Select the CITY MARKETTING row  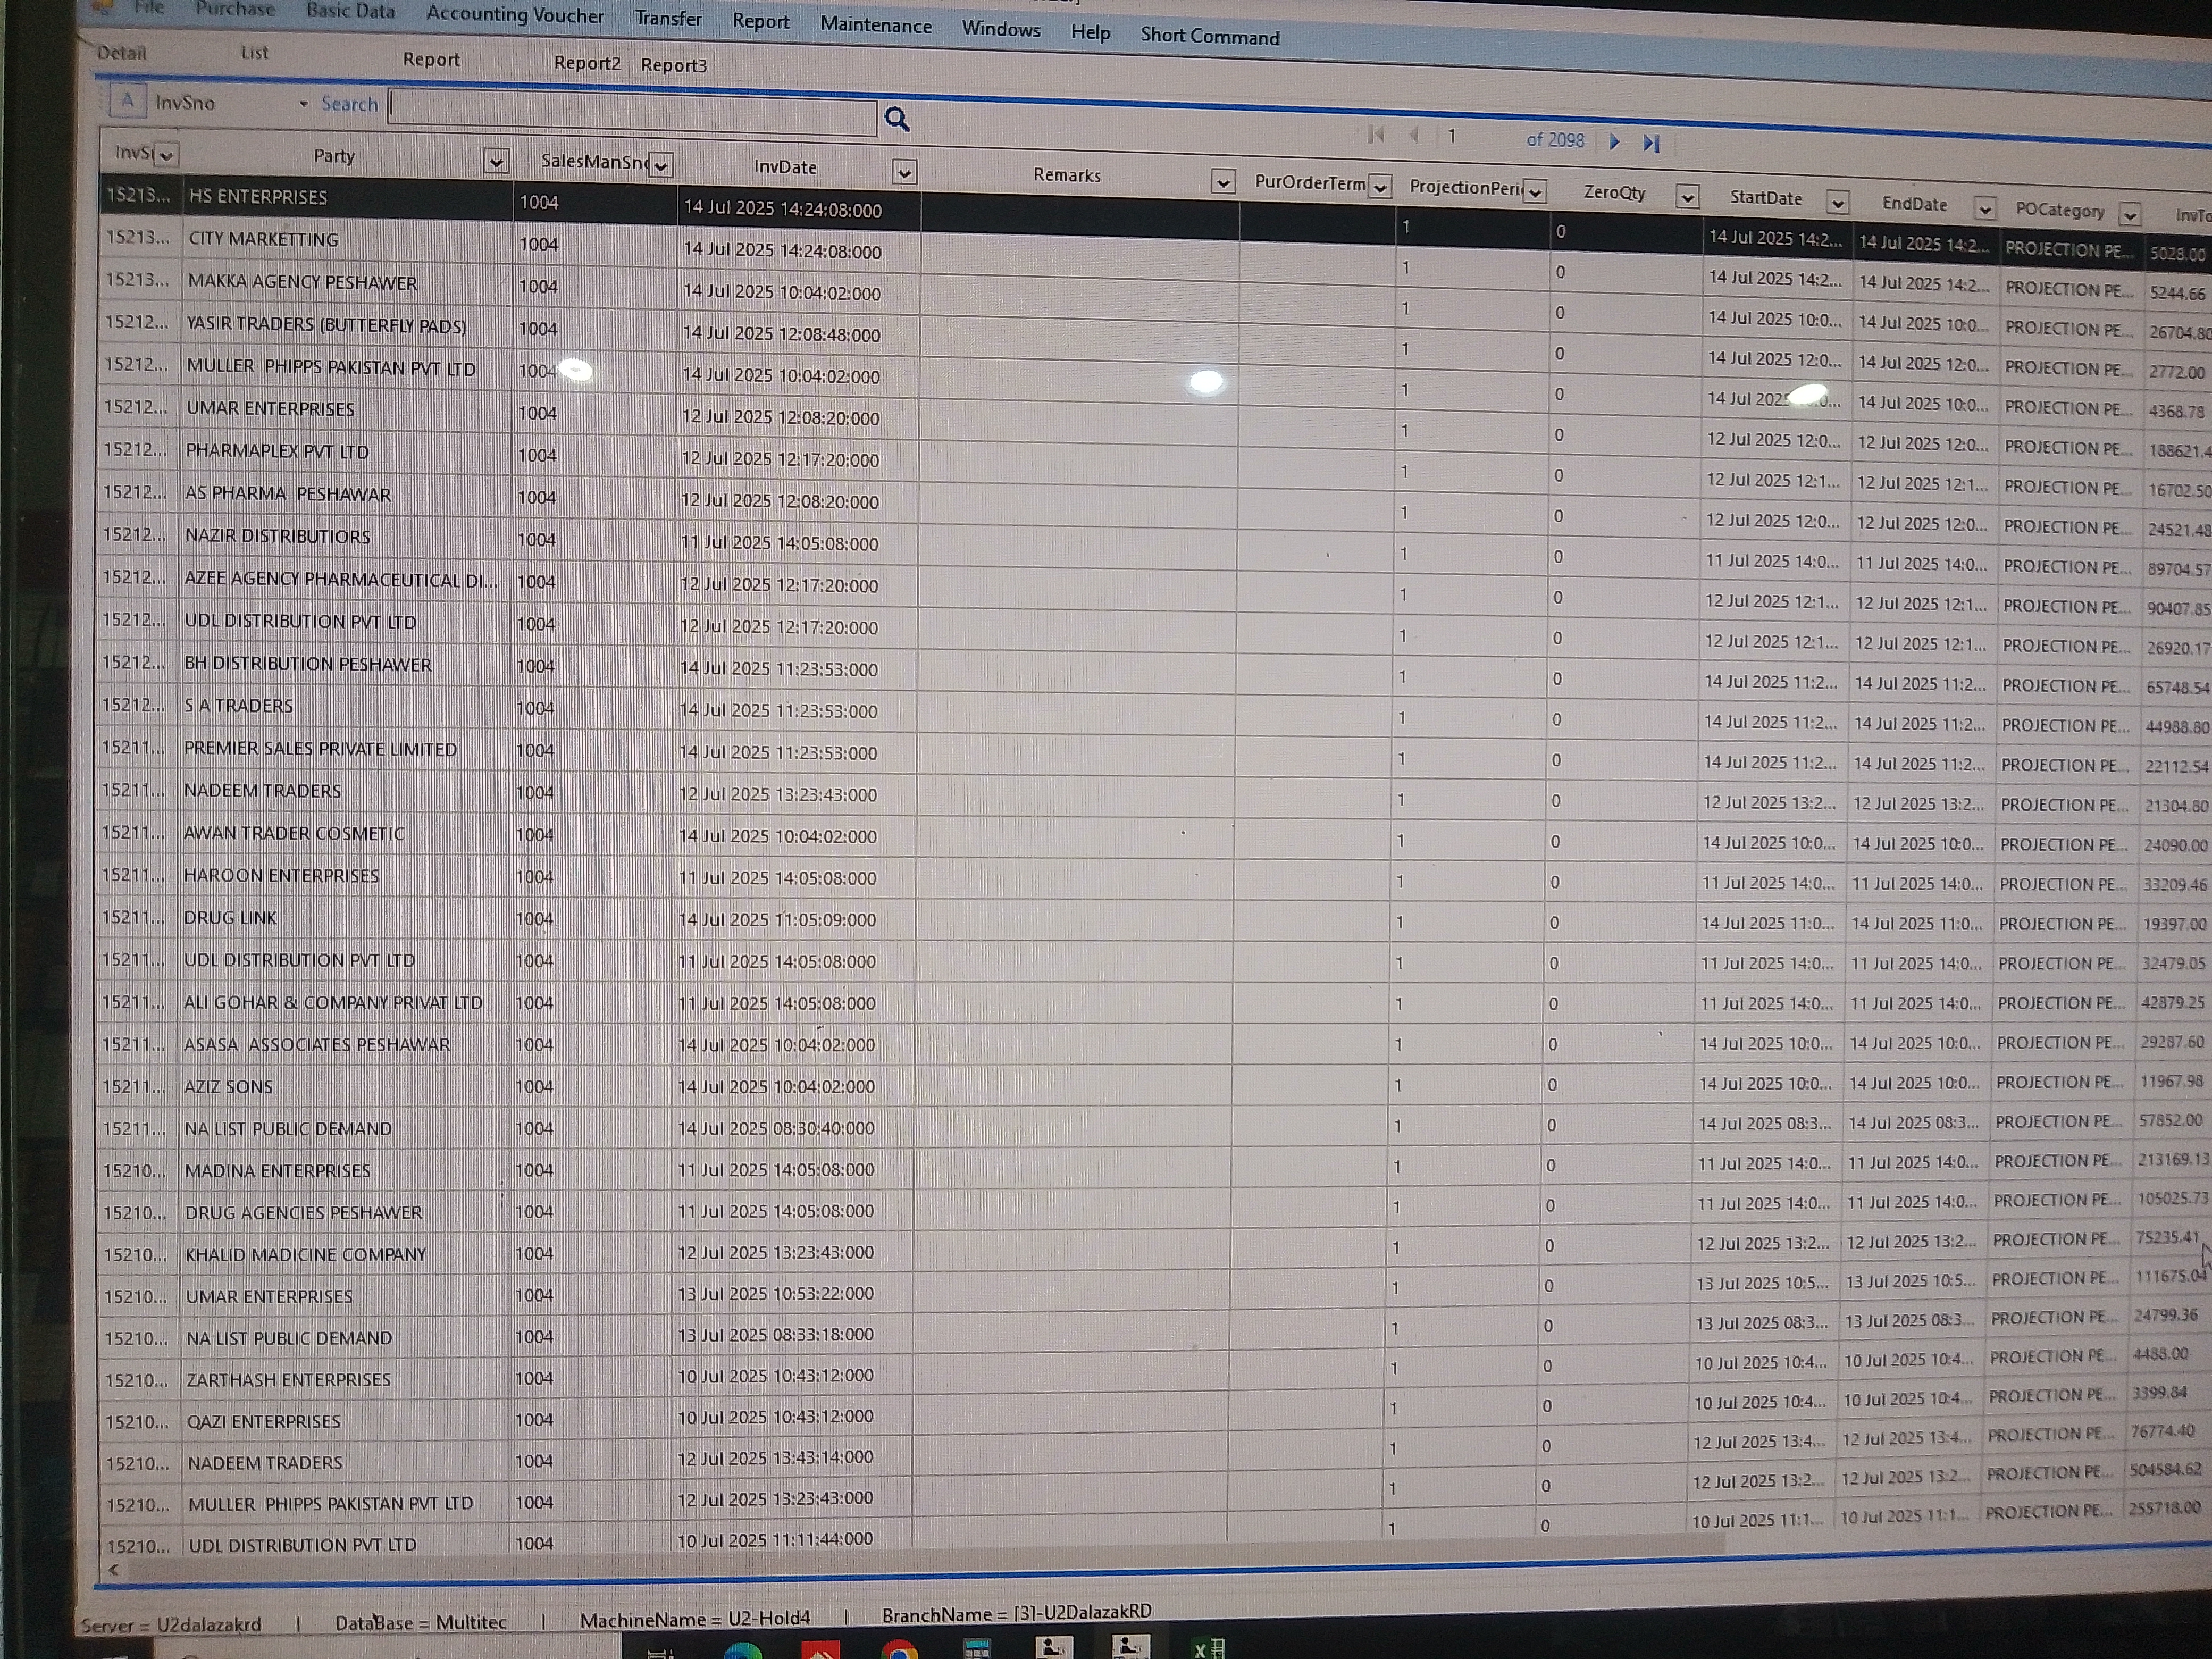[263, 240]
